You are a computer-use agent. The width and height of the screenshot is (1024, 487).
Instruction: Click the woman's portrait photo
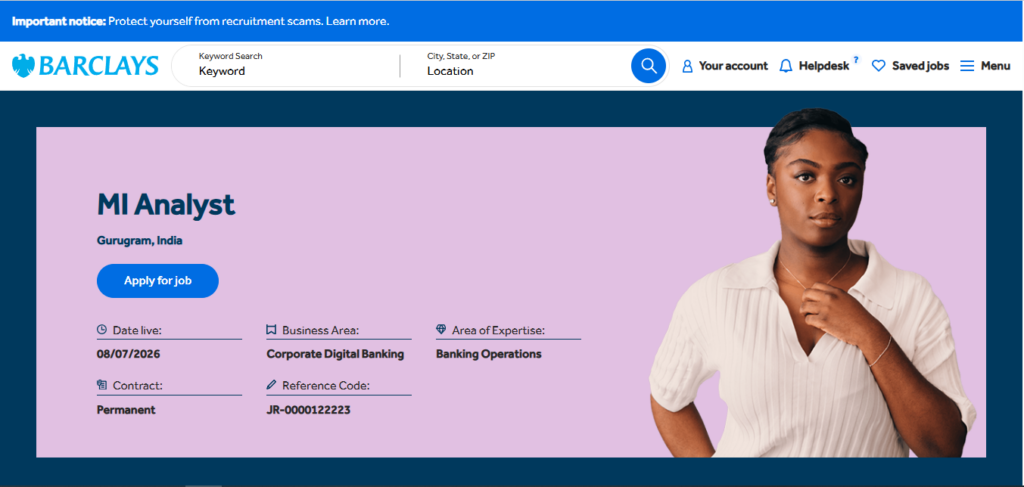pos(812,282)
